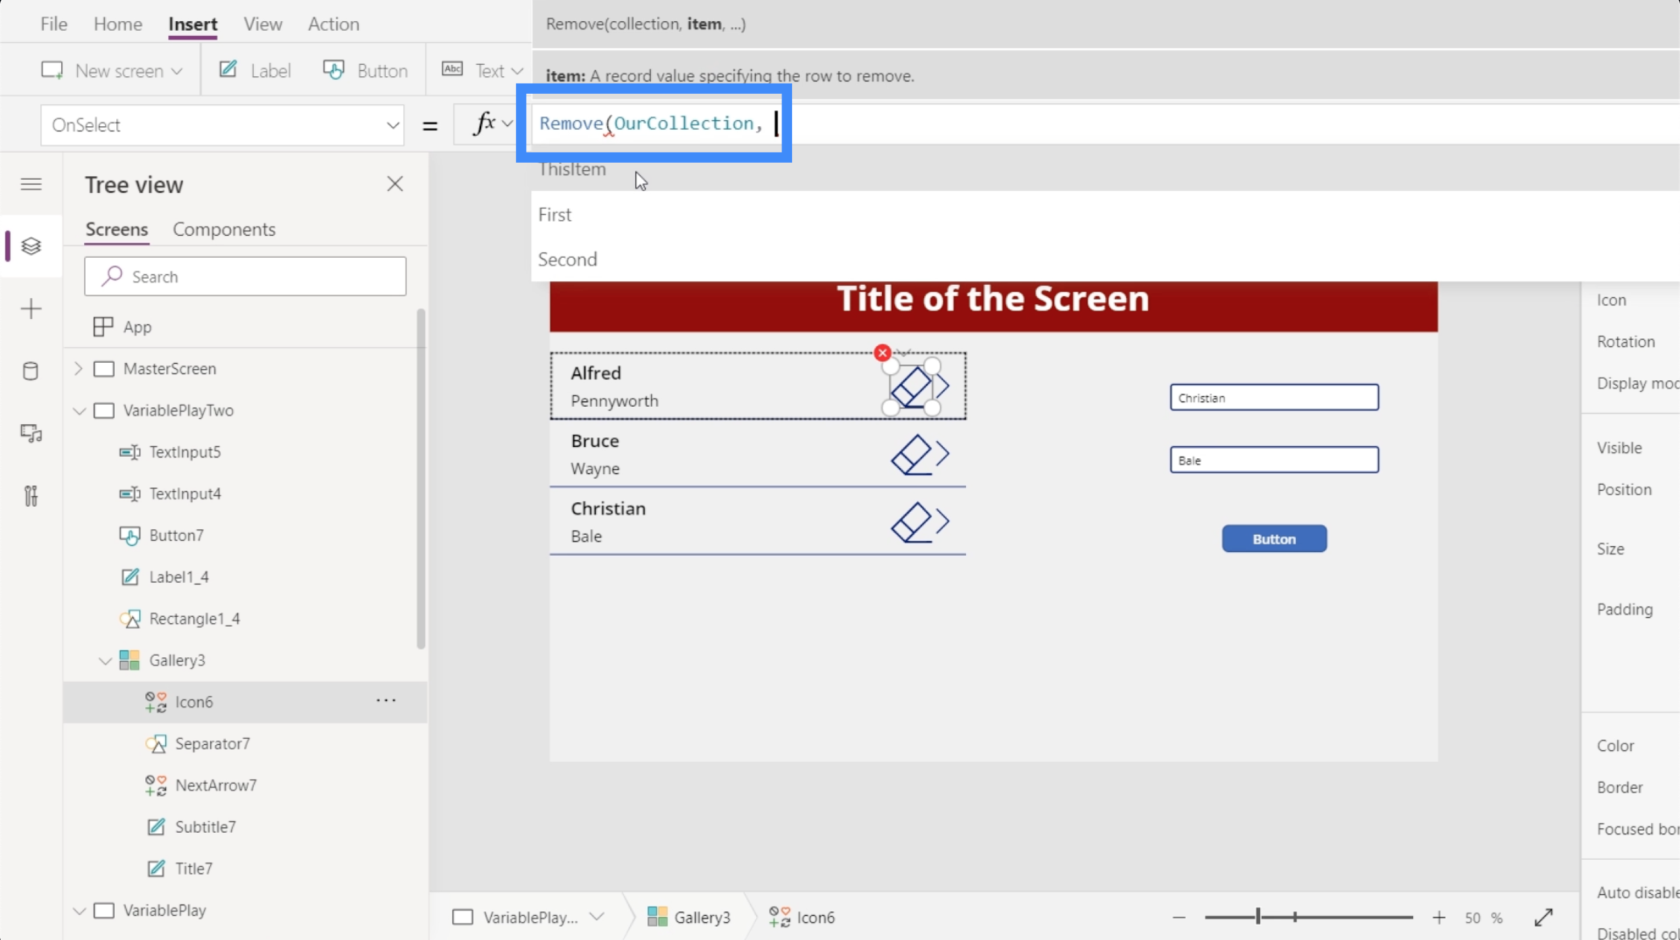Open the VariablePlay breadcrumb dropdown

(x=597, y=917)
